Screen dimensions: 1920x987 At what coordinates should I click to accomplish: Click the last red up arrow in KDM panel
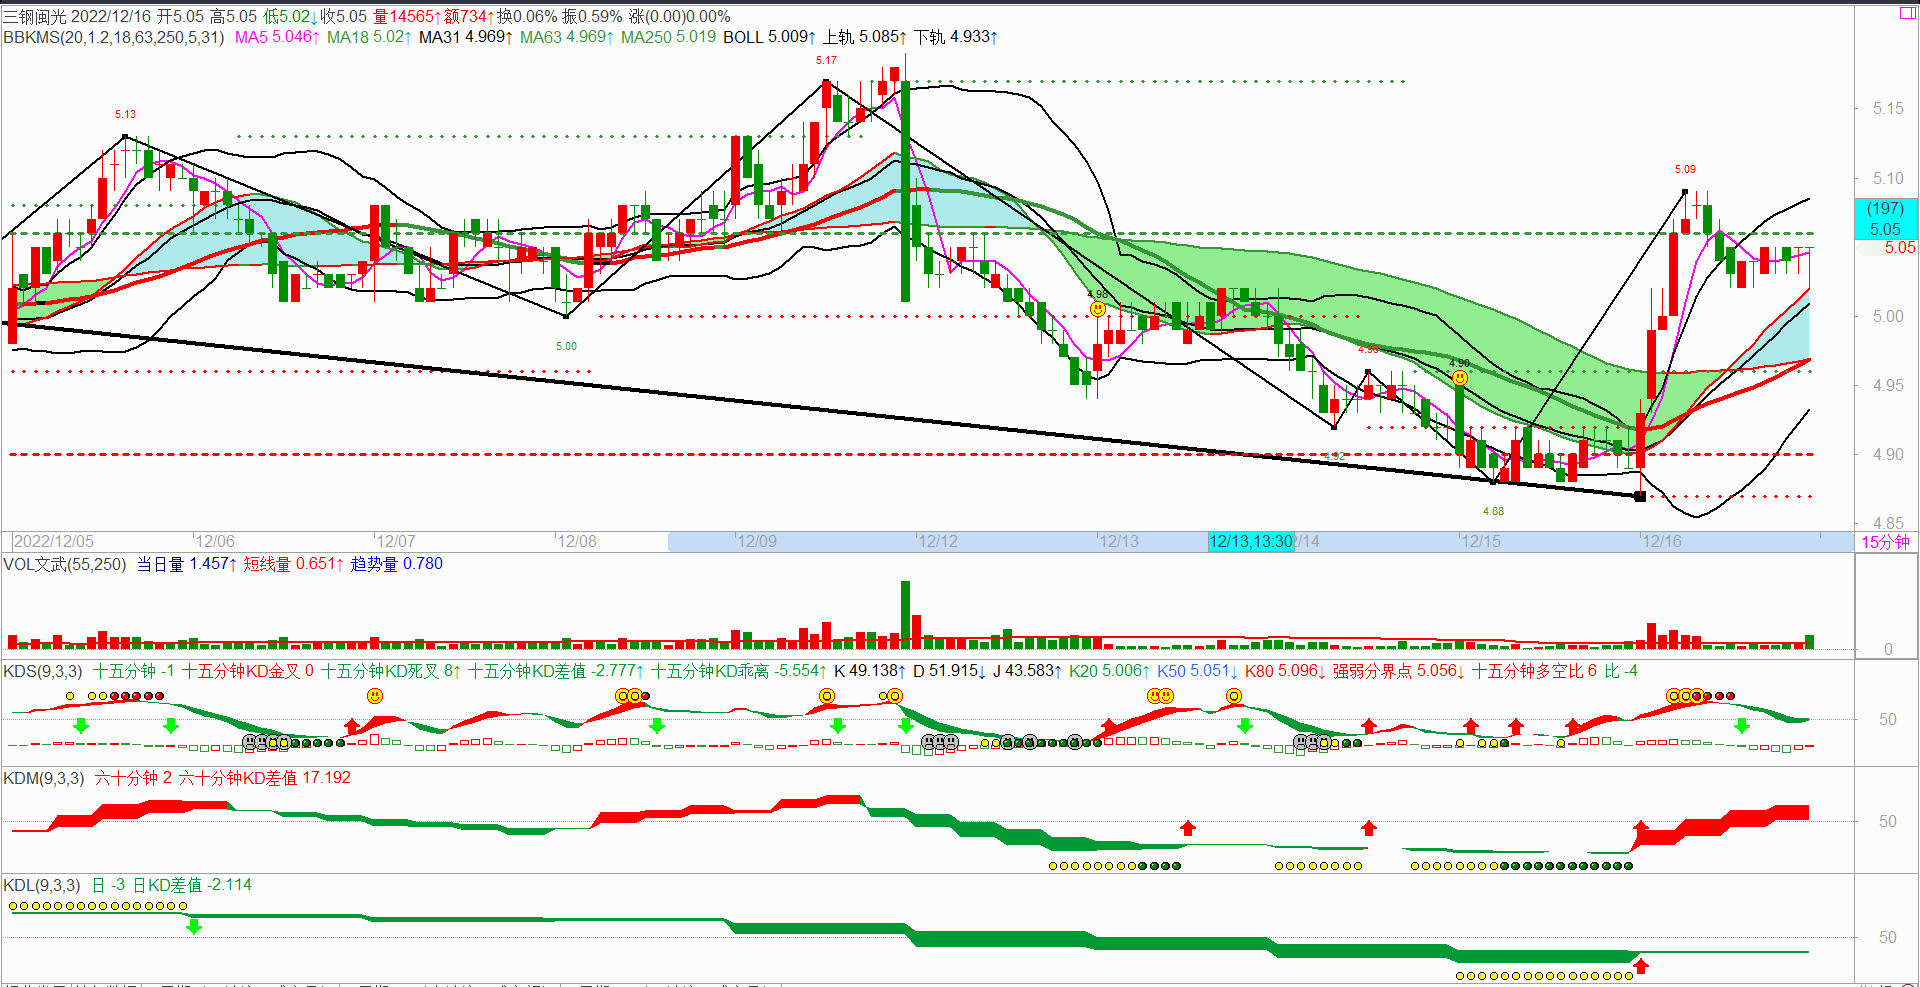coord(1640,827)
